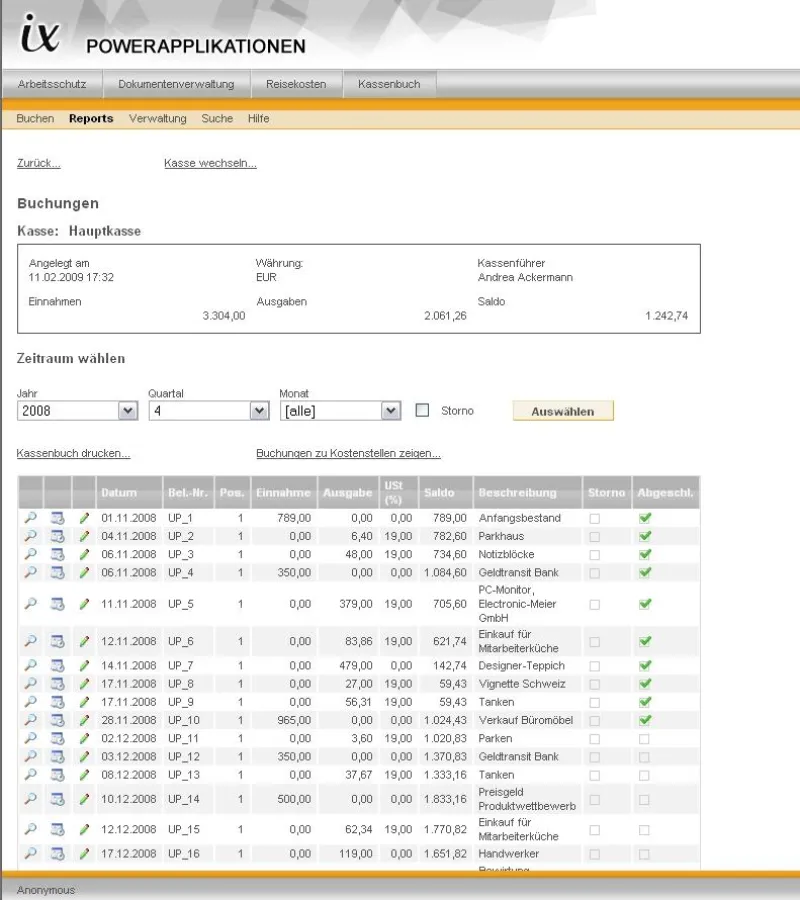Edit the Handwerker entry with the pencil icon
This screenshot has height=900, width=800.
[x=84, y=854]
